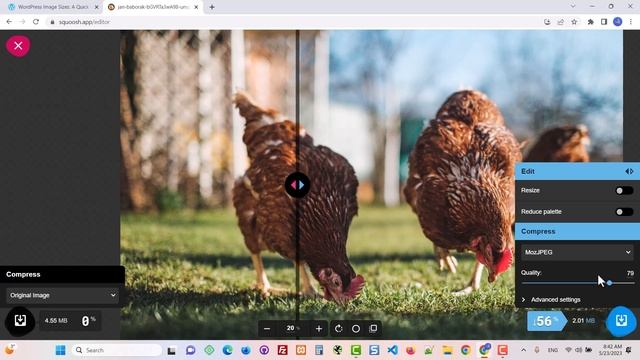Open the tab search chevron in the title bar

click(573, 7)
